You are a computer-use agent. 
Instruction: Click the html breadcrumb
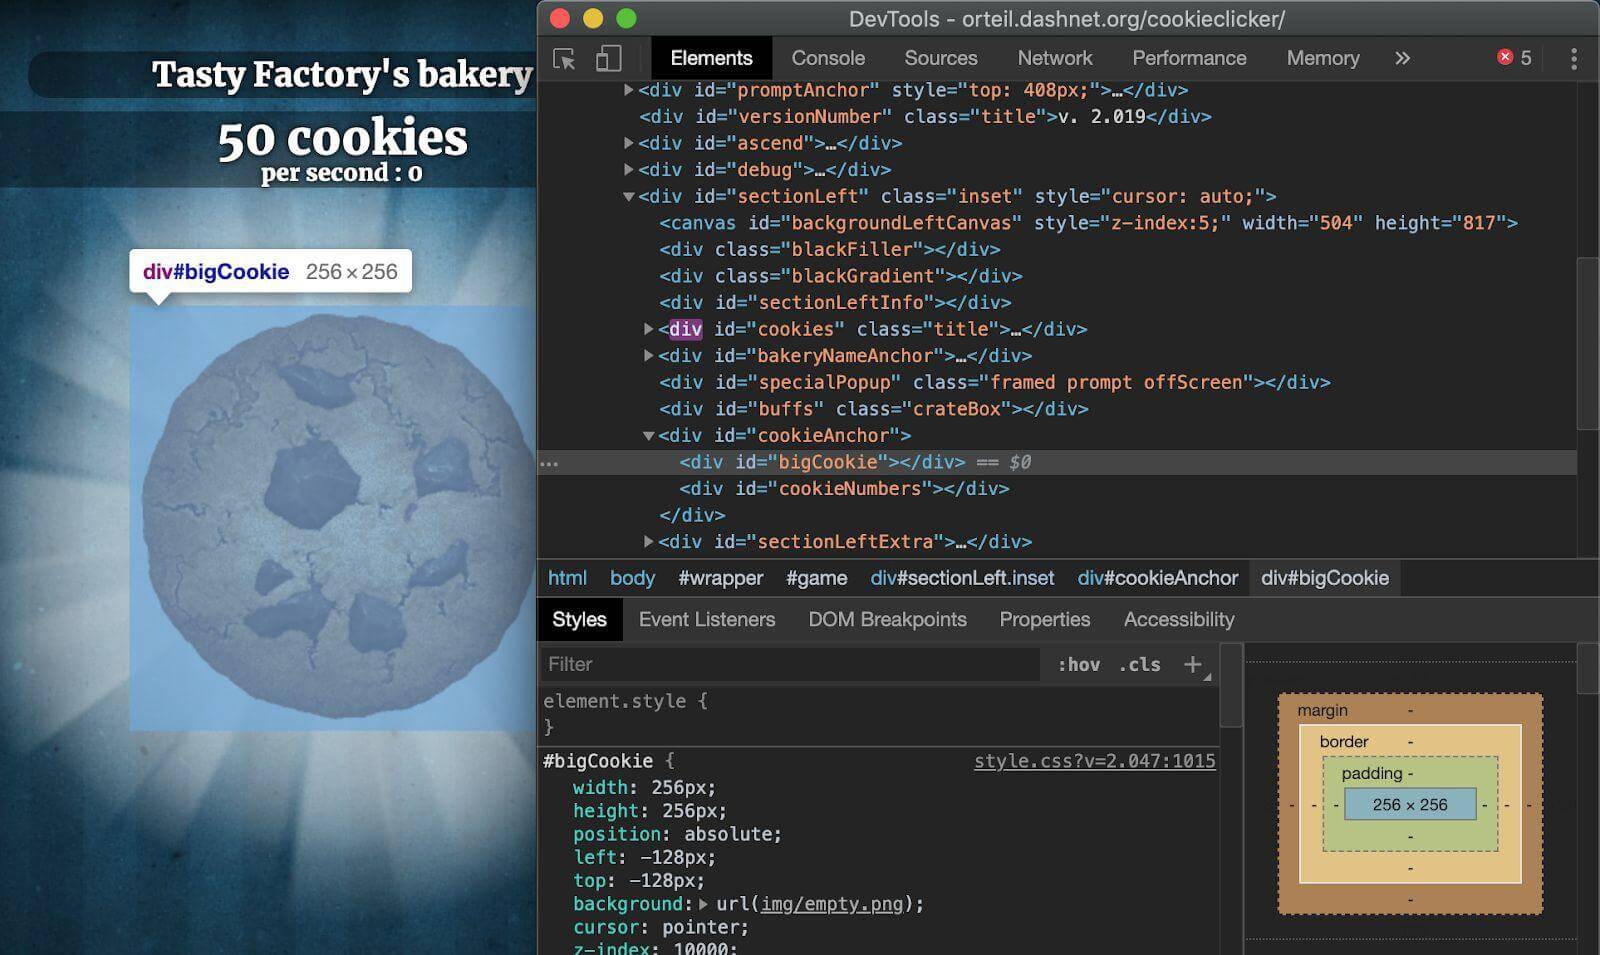click(x=567, y=578)
